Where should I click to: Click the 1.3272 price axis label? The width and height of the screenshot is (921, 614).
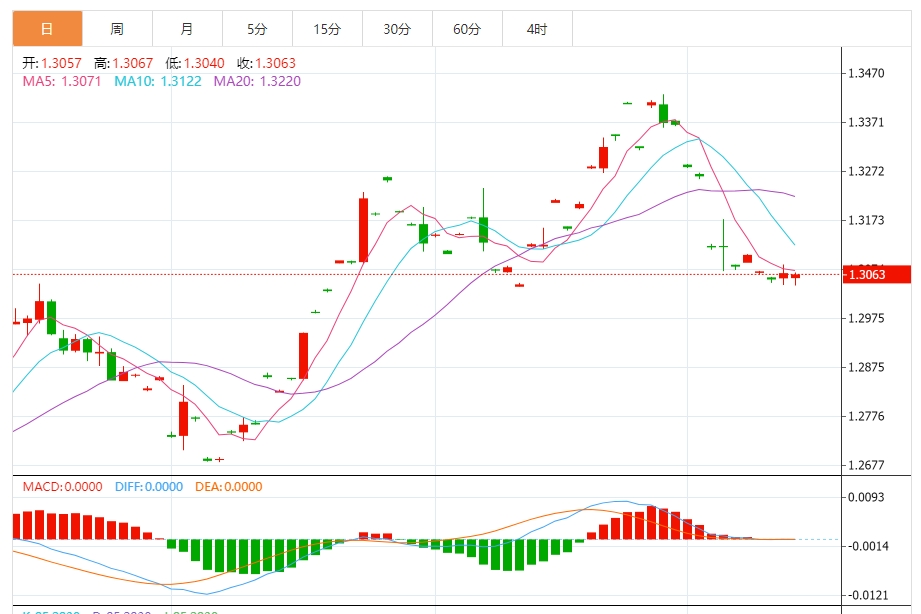click(866, 172)
